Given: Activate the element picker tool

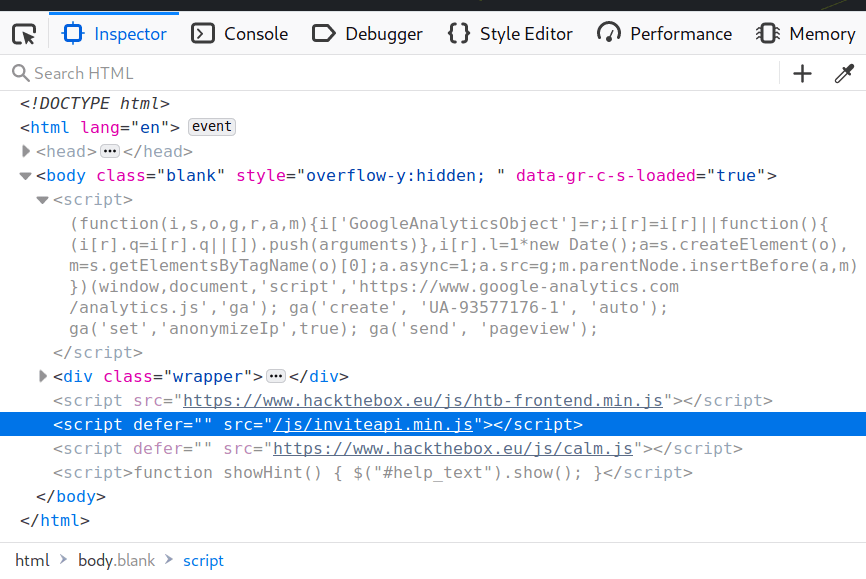Looking at the screenshot, I should click(x=24, y=34).
